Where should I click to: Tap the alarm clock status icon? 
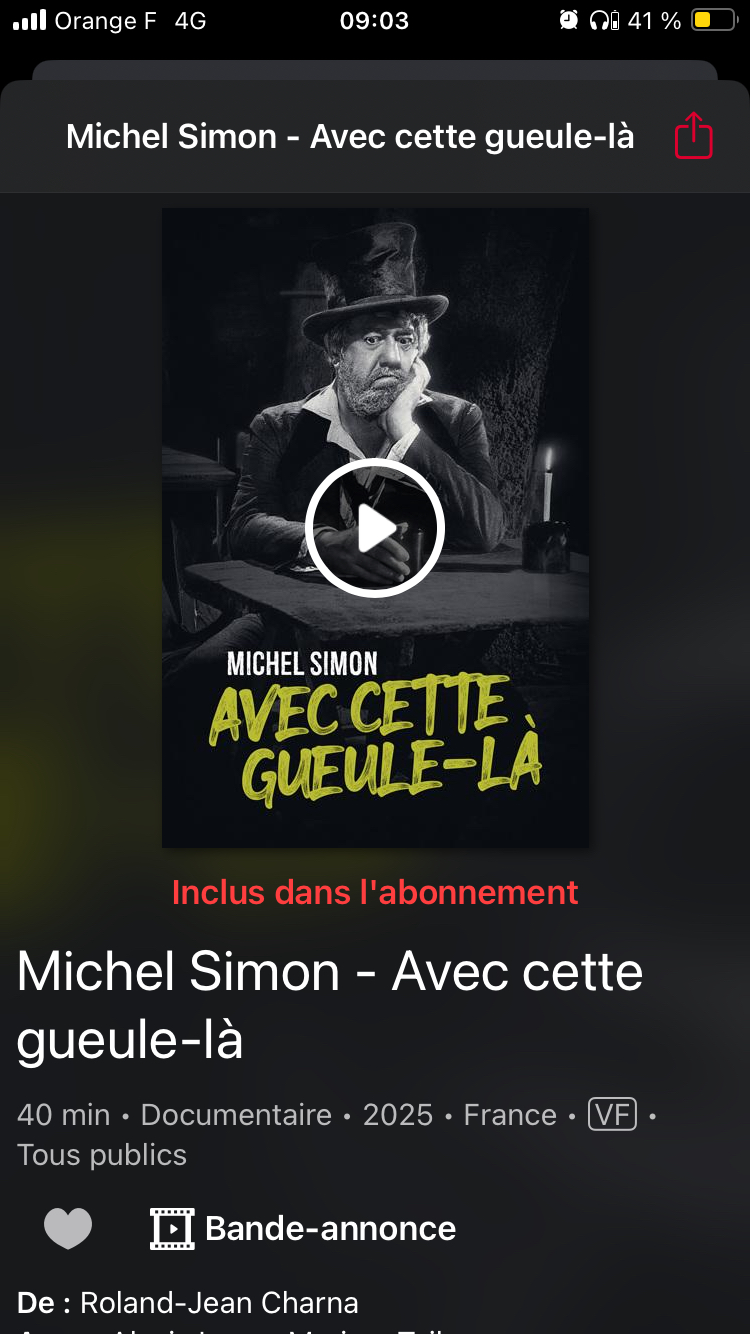569,20
